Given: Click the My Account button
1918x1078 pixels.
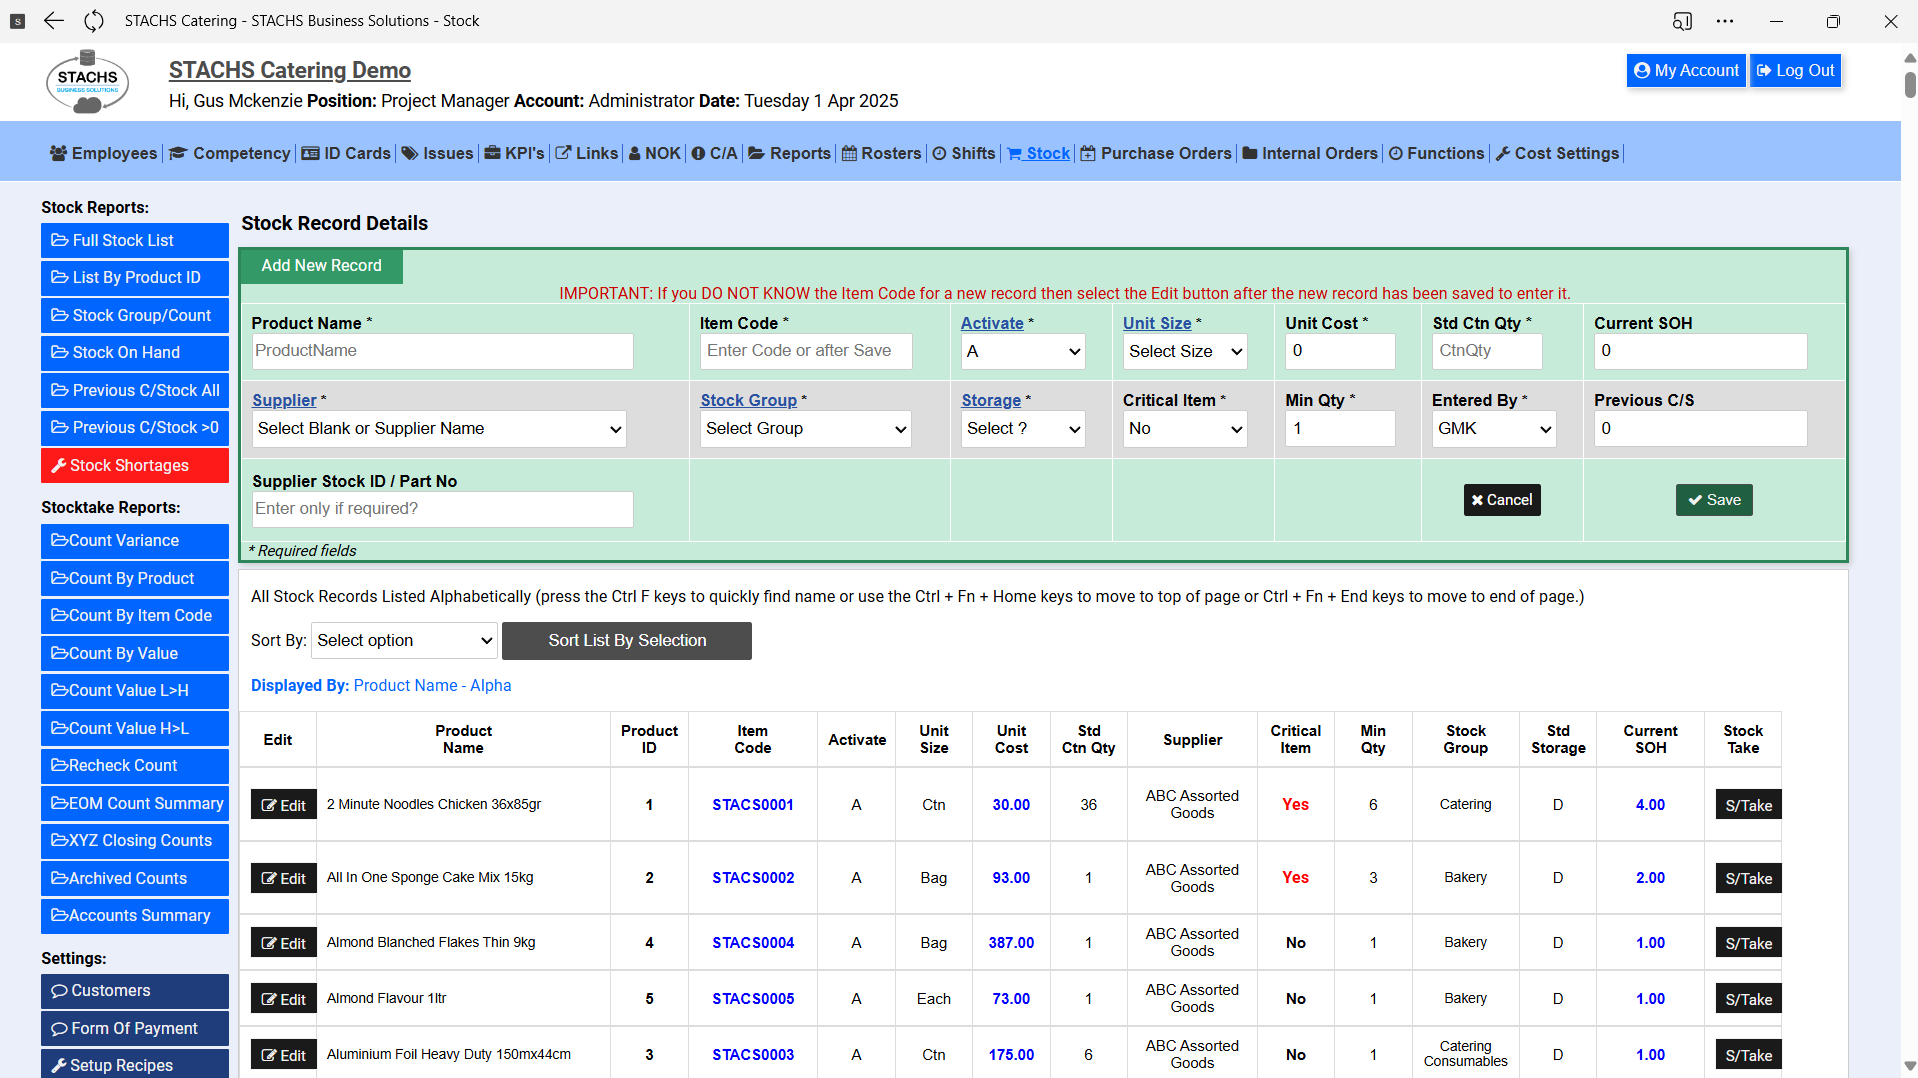Looking at the screenshot, I should click(1686, 71).
